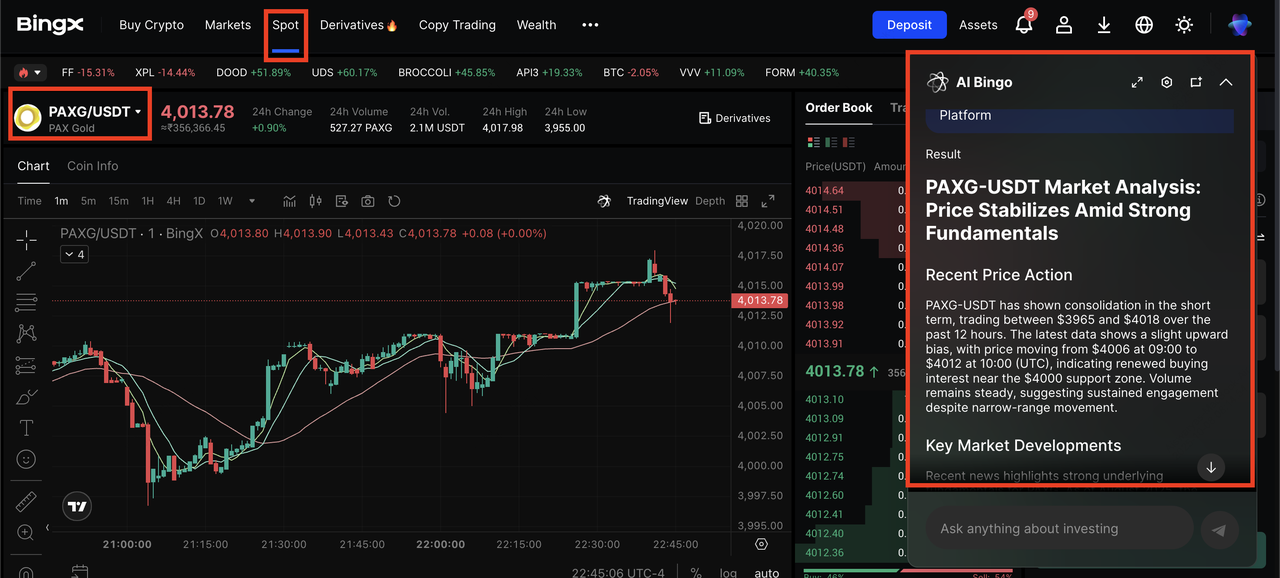Select the ruler measure tool
Screen dimensions: 1280x578
(26, 500)
